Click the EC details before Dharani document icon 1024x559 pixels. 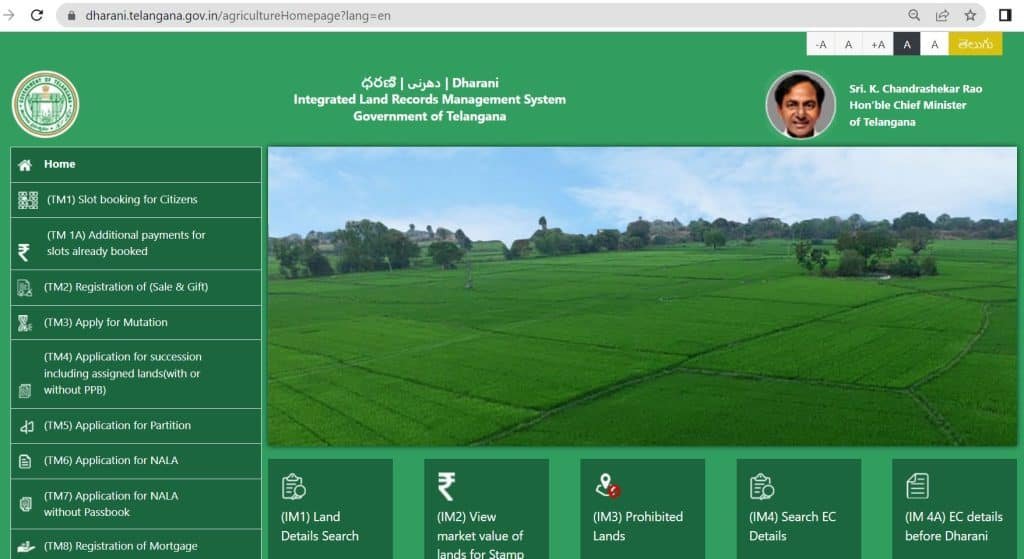click(x=917, y=486)
